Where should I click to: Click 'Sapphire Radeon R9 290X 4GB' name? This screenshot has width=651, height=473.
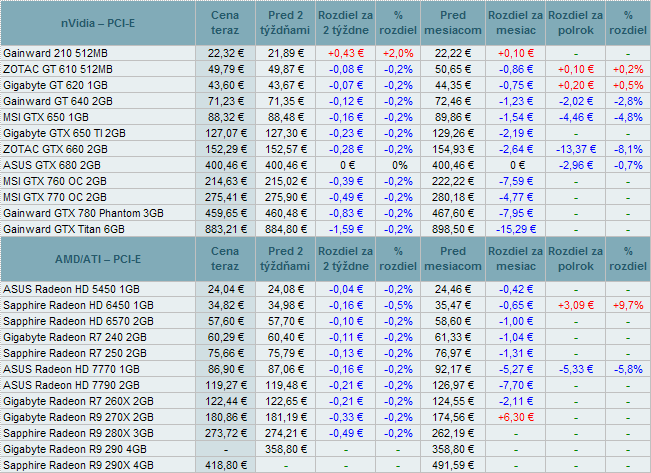coord(78,465)
